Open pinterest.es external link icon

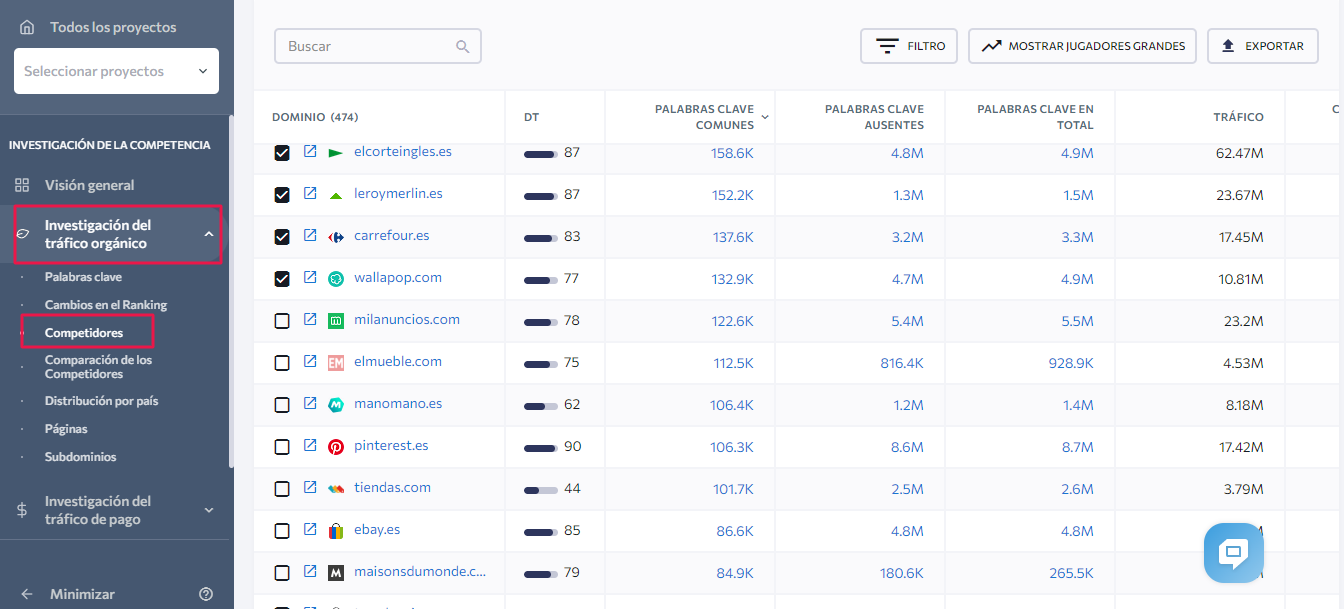coord(310,446)
